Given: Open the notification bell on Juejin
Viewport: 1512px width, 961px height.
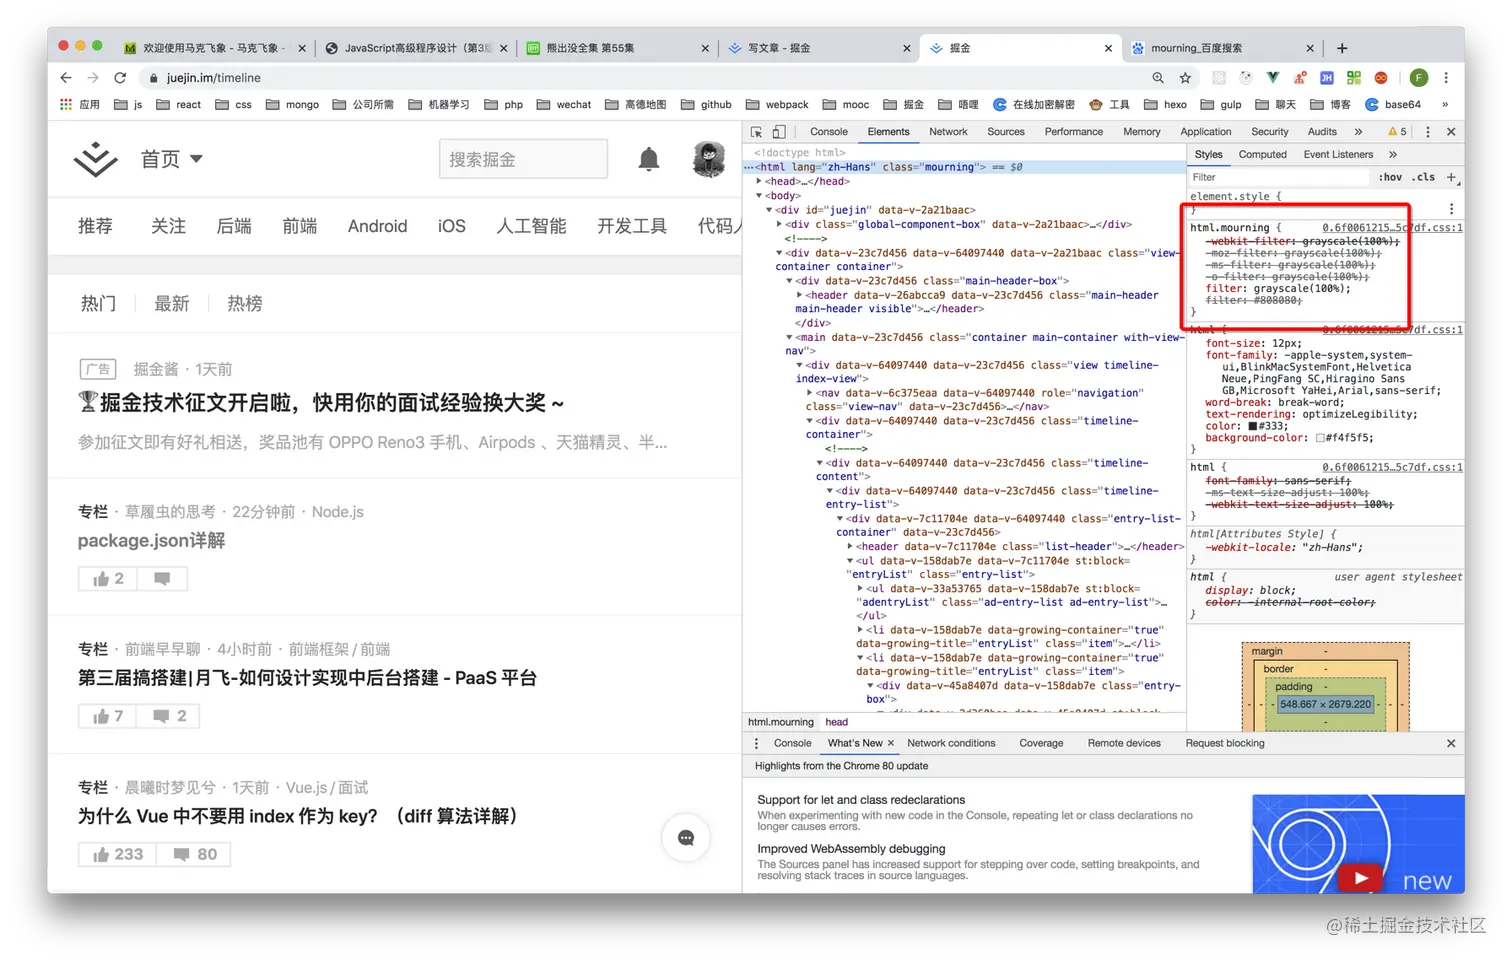Looking at the screenshot, I should [649, 159].
